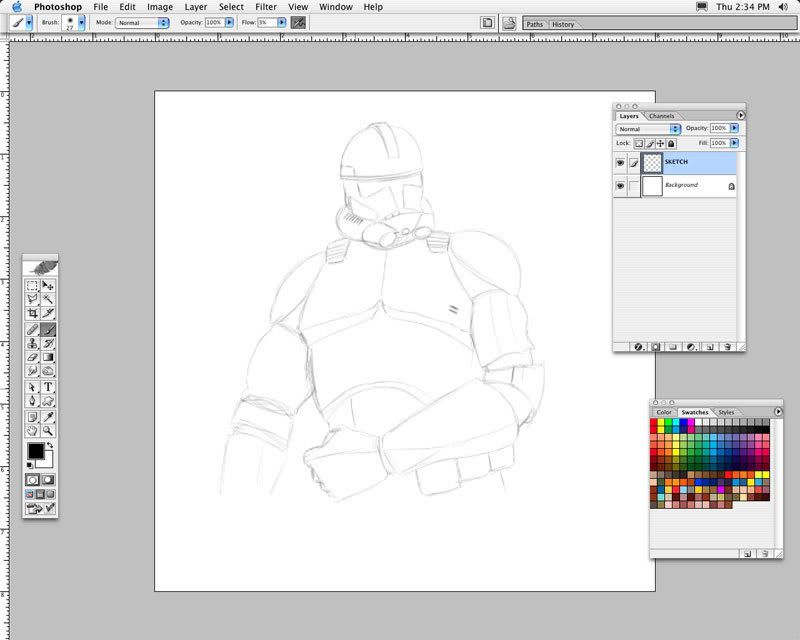Open the Layer menu
The image size is (800, 640).
coord(196,7)
